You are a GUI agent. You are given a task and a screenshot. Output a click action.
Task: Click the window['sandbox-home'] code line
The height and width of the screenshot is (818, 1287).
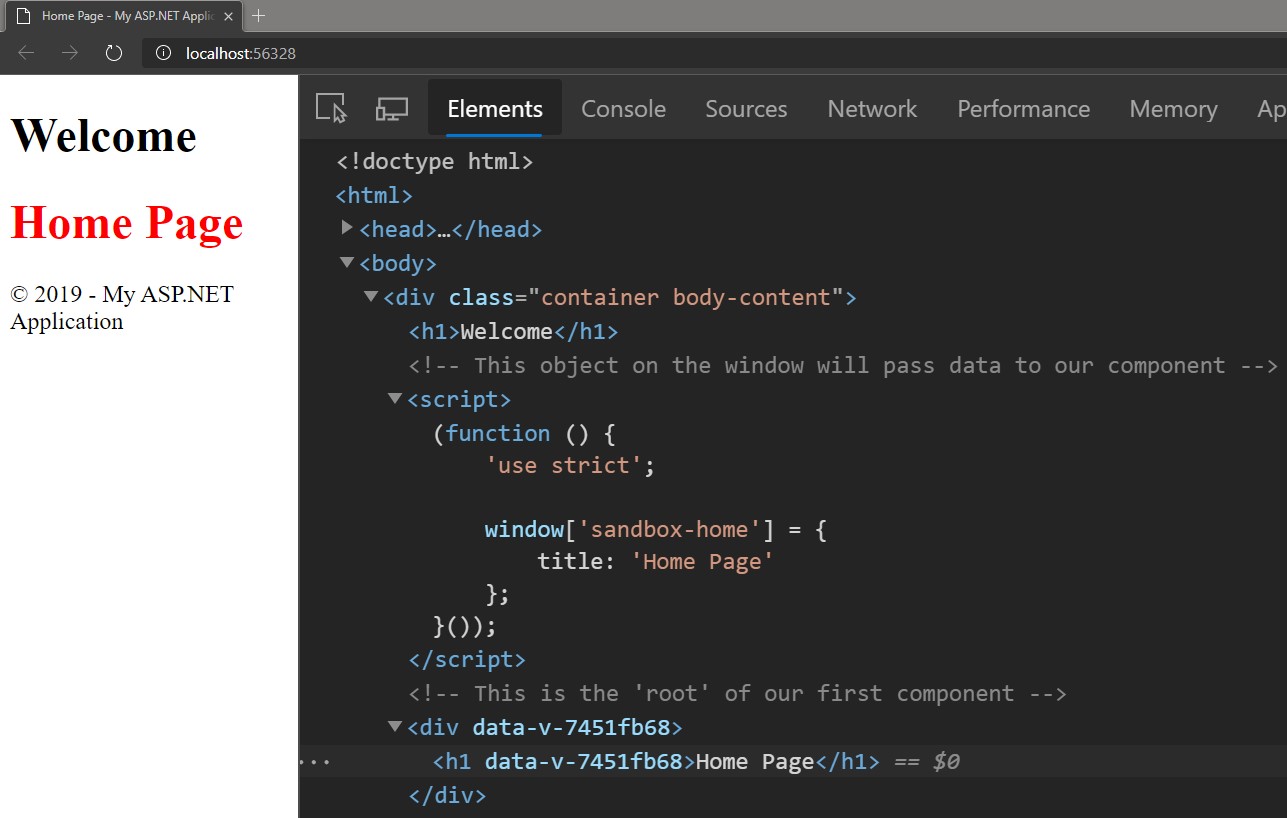tap(656, 529)
